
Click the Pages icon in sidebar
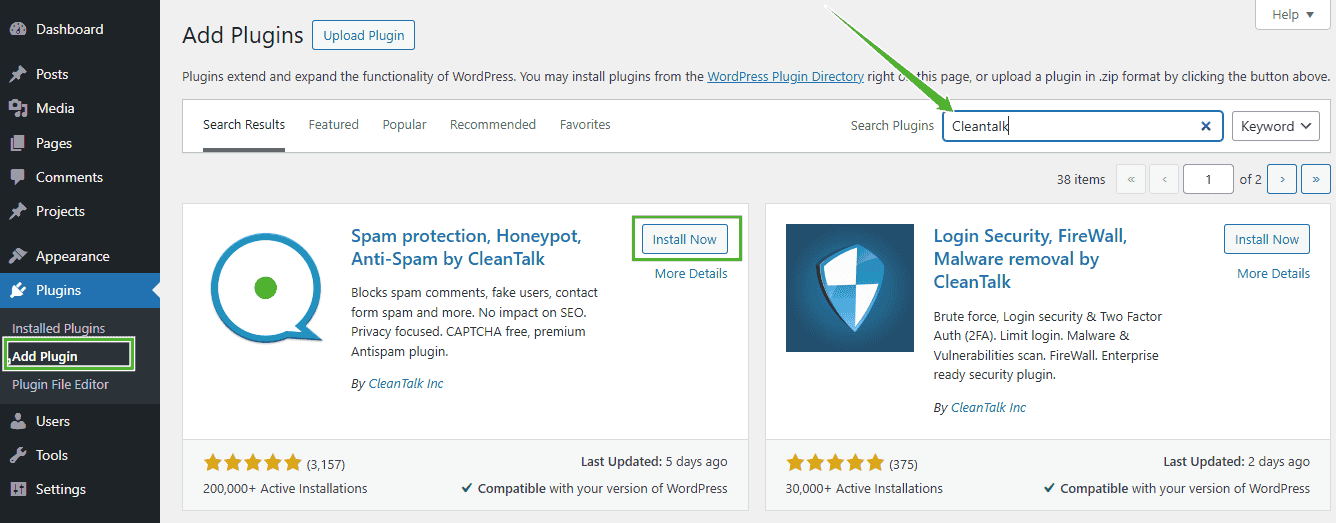(17, 143)
